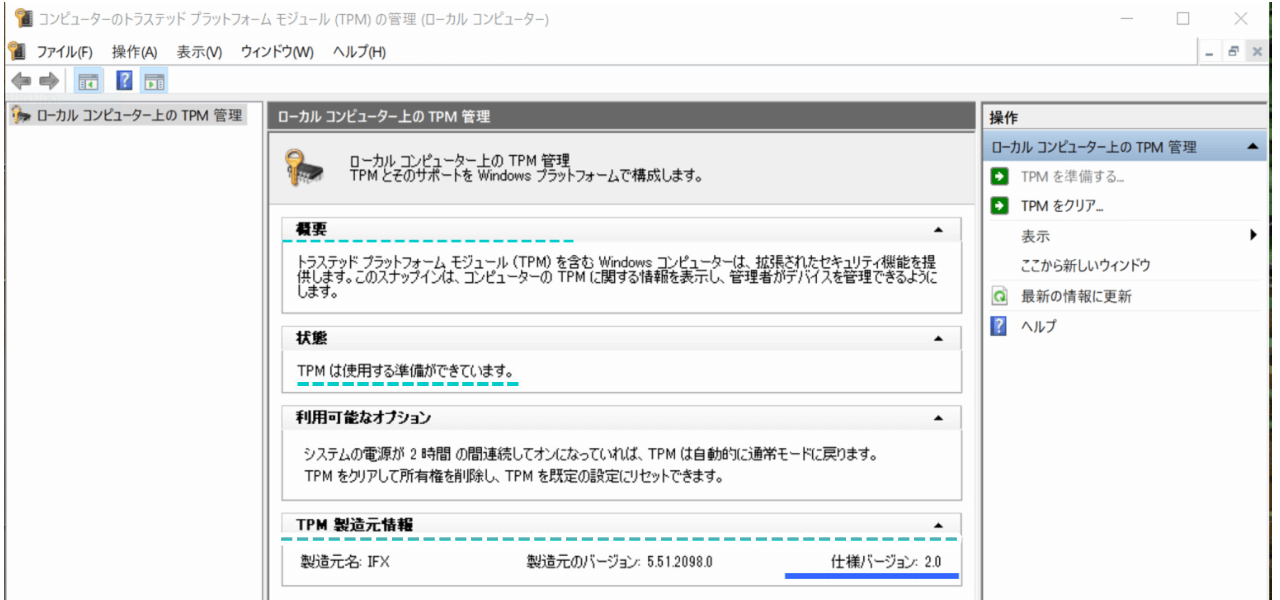Viewport: 1280px width, 600px height.
Task: Toggle the action pane toolbar icon
Action: click(154, 81)
